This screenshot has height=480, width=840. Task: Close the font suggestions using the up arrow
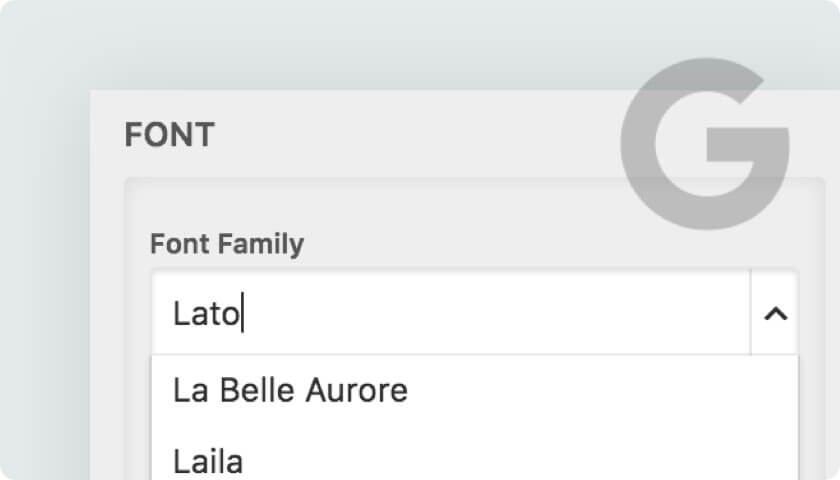(775, 313)
